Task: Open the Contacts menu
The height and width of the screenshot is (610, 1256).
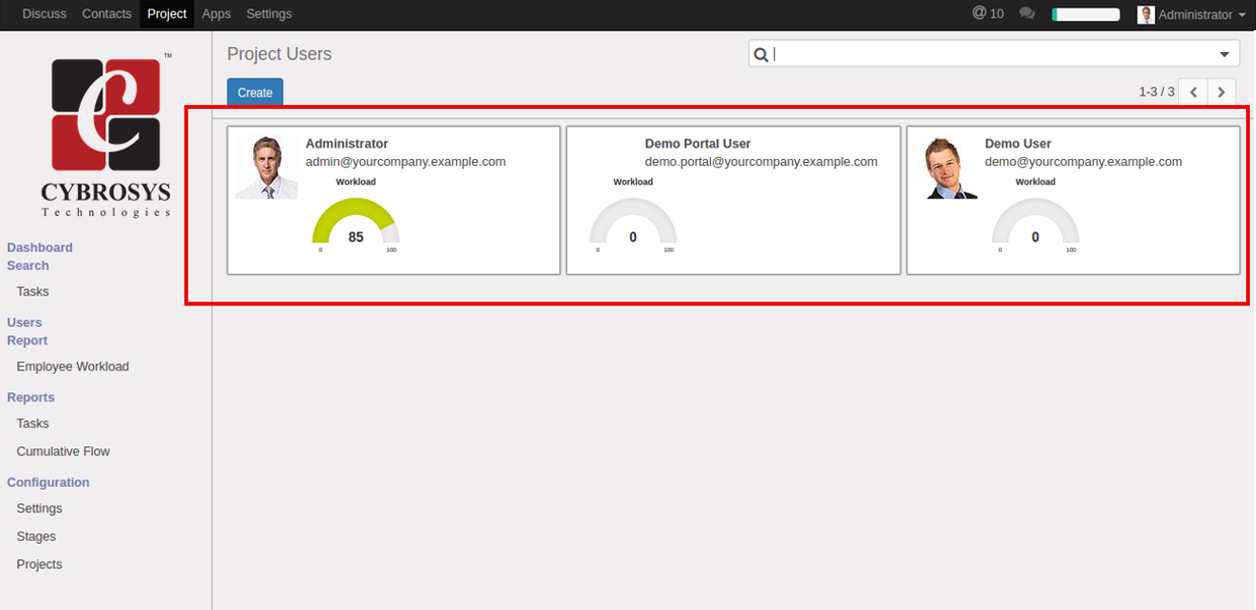Action: click(x=106, y=14)
